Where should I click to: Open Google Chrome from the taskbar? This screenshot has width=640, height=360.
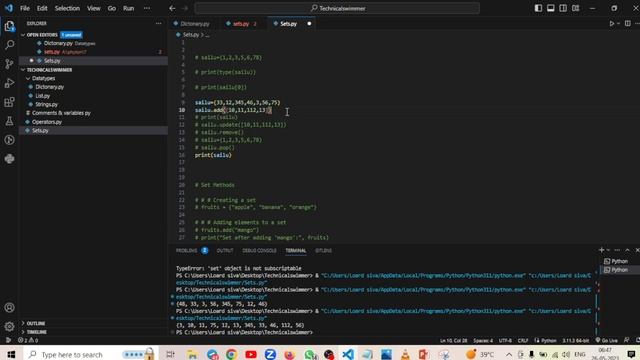pyautogui.click(x=231, y=354)
